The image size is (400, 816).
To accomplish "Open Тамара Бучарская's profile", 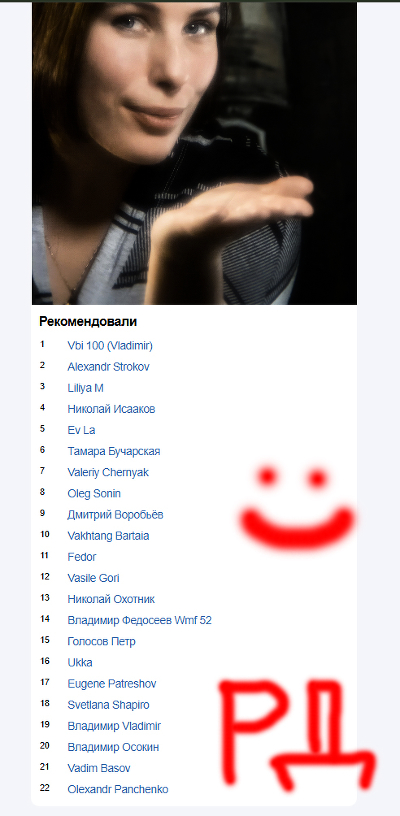I will point(114,451).
